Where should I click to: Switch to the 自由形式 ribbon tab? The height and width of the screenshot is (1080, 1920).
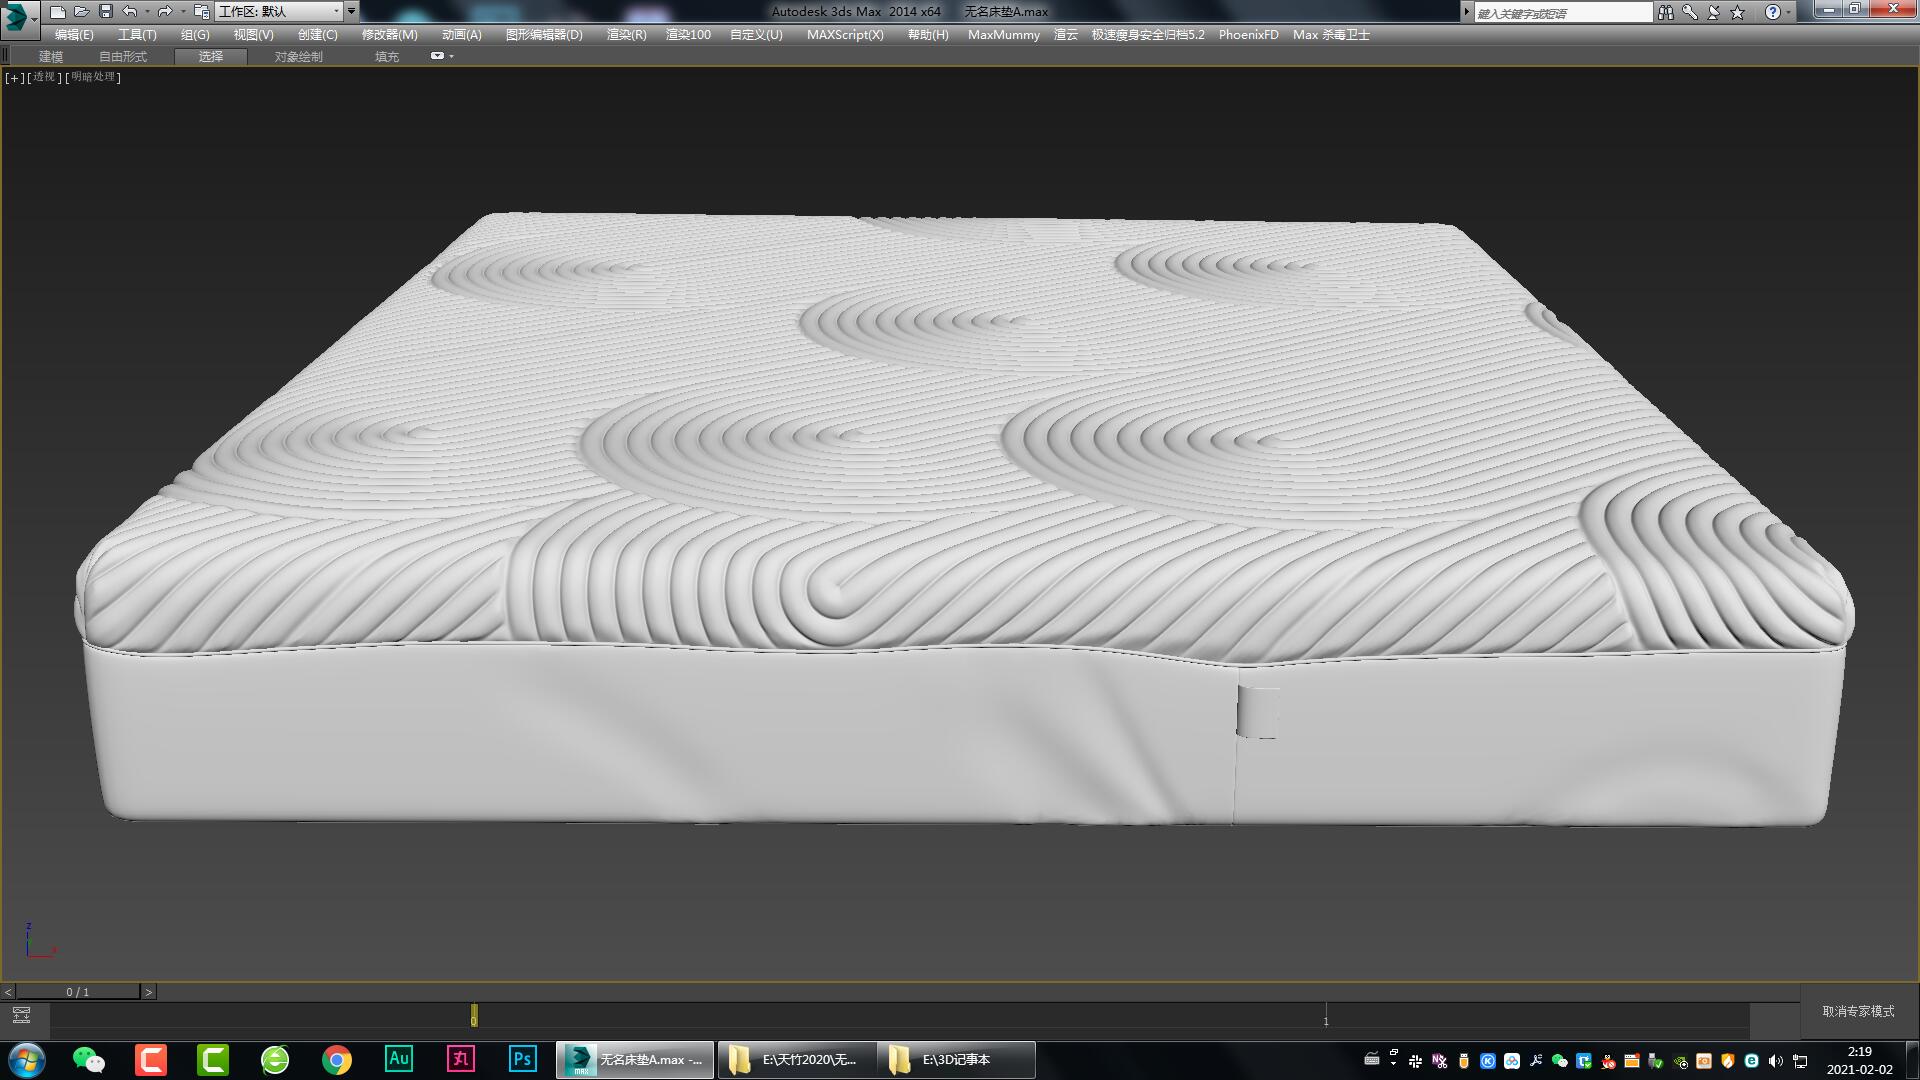(122, 56)
